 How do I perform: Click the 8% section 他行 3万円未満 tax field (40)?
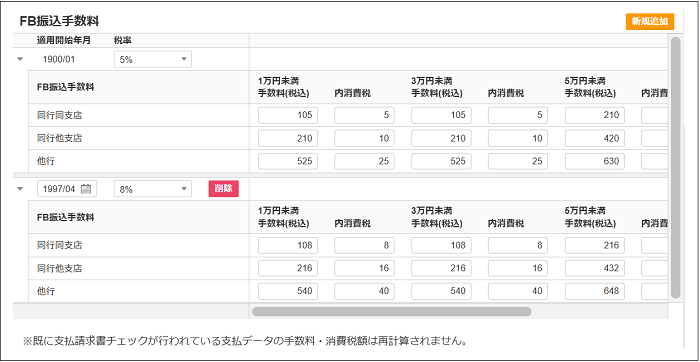[518, 291]
